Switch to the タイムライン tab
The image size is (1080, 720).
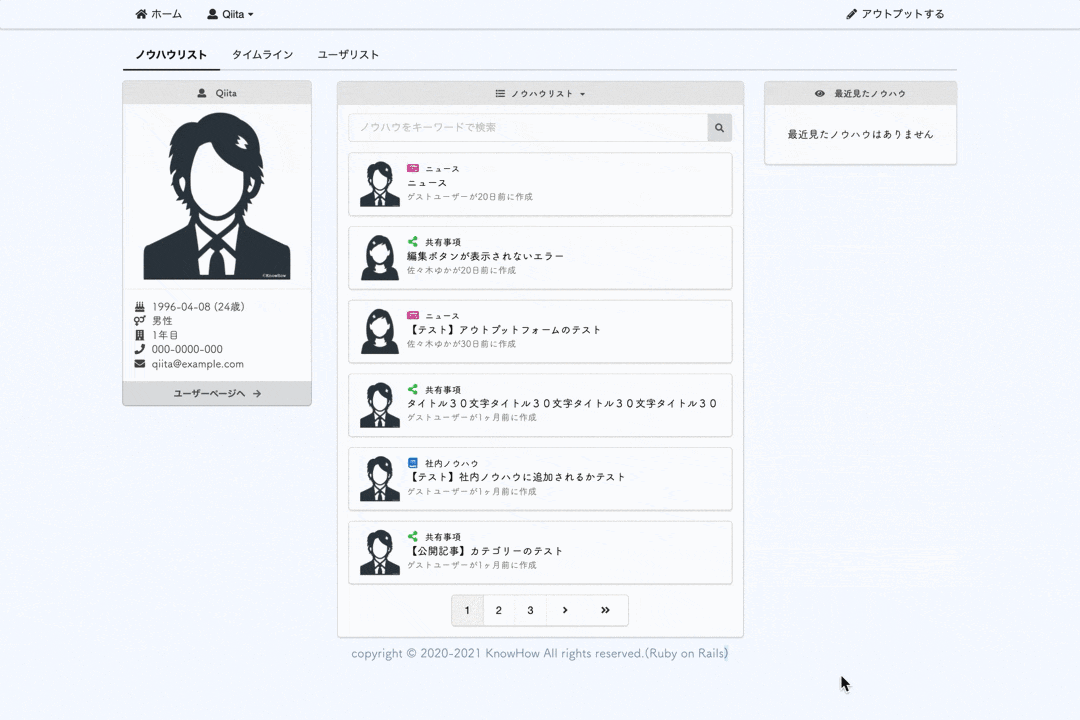(x=262, y=55)
